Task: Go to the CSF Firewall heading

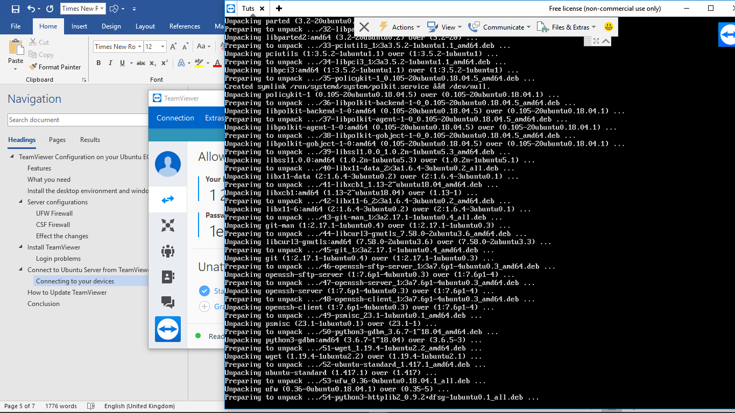Action: coord(53,225)
